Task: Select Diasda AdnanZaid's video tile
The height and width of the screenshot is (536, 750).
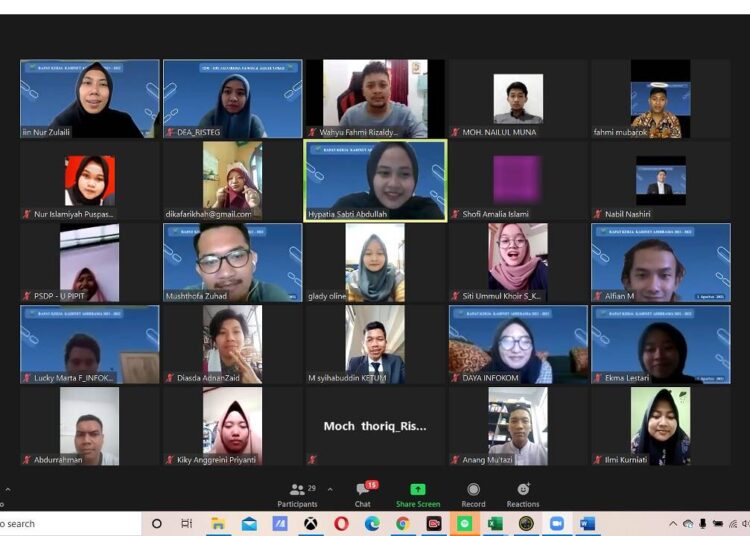Action: pyautogui.click(x=232, y=345)
